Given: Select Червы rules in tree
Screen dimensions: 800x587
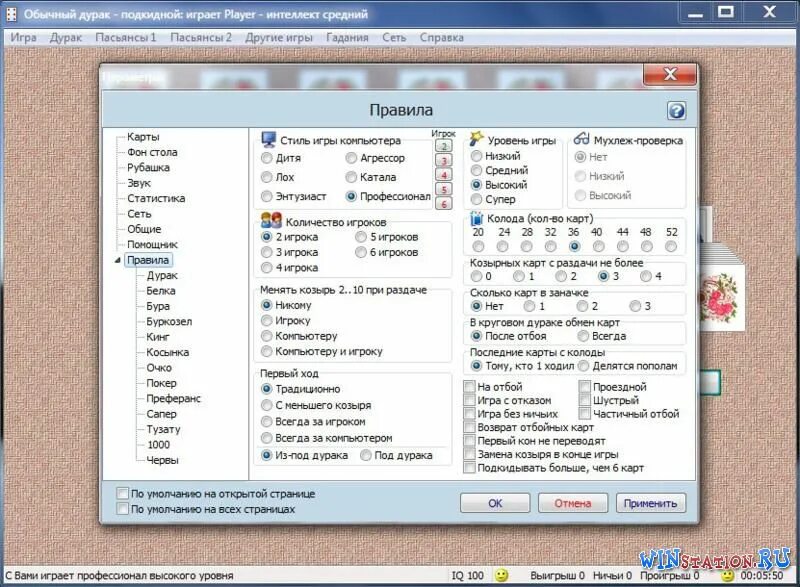Looking at the screenshot, I should 162,460.
